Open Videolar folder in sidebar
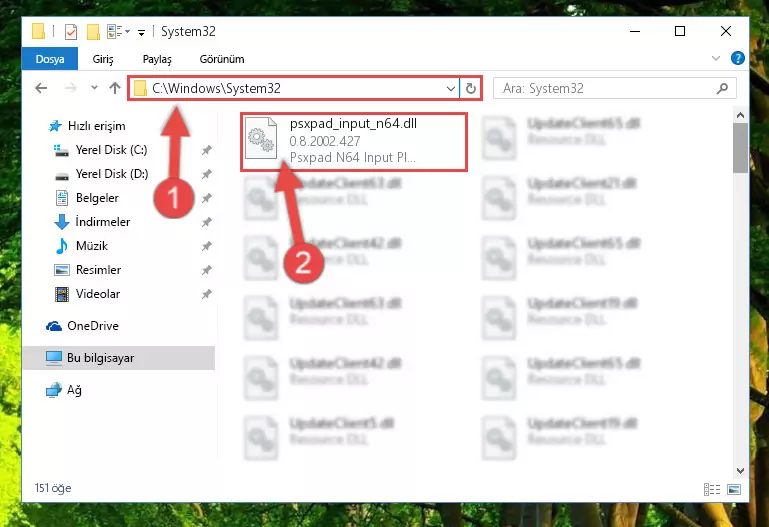 tap(98, 294)
